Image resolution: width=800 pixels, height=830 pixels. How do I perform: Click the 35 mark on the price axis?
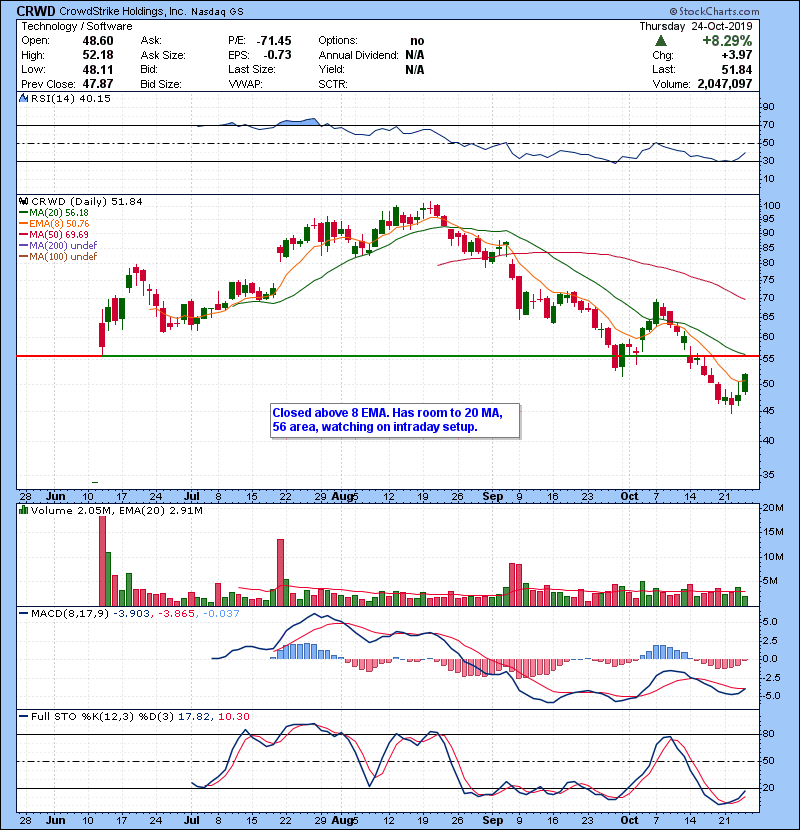pos(768,475)
